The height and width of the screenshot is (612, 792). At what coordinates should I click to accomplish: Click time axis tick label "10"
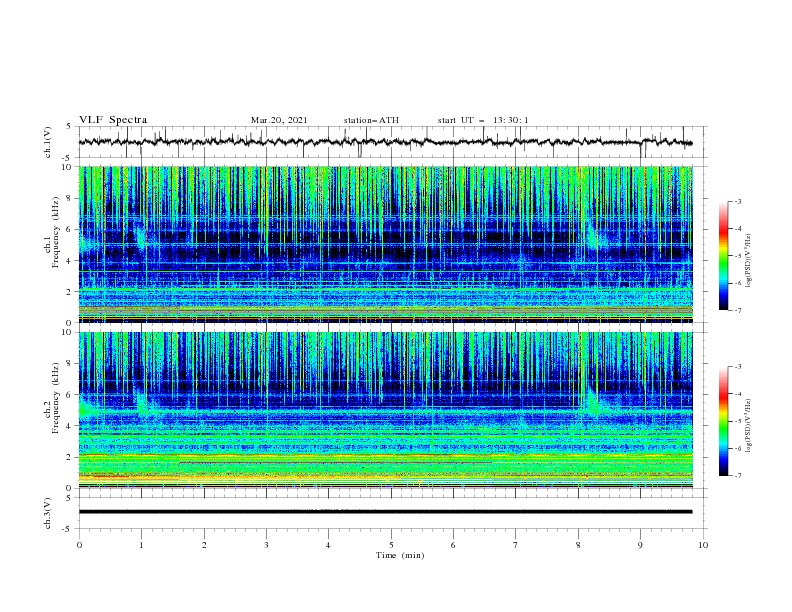703,545
